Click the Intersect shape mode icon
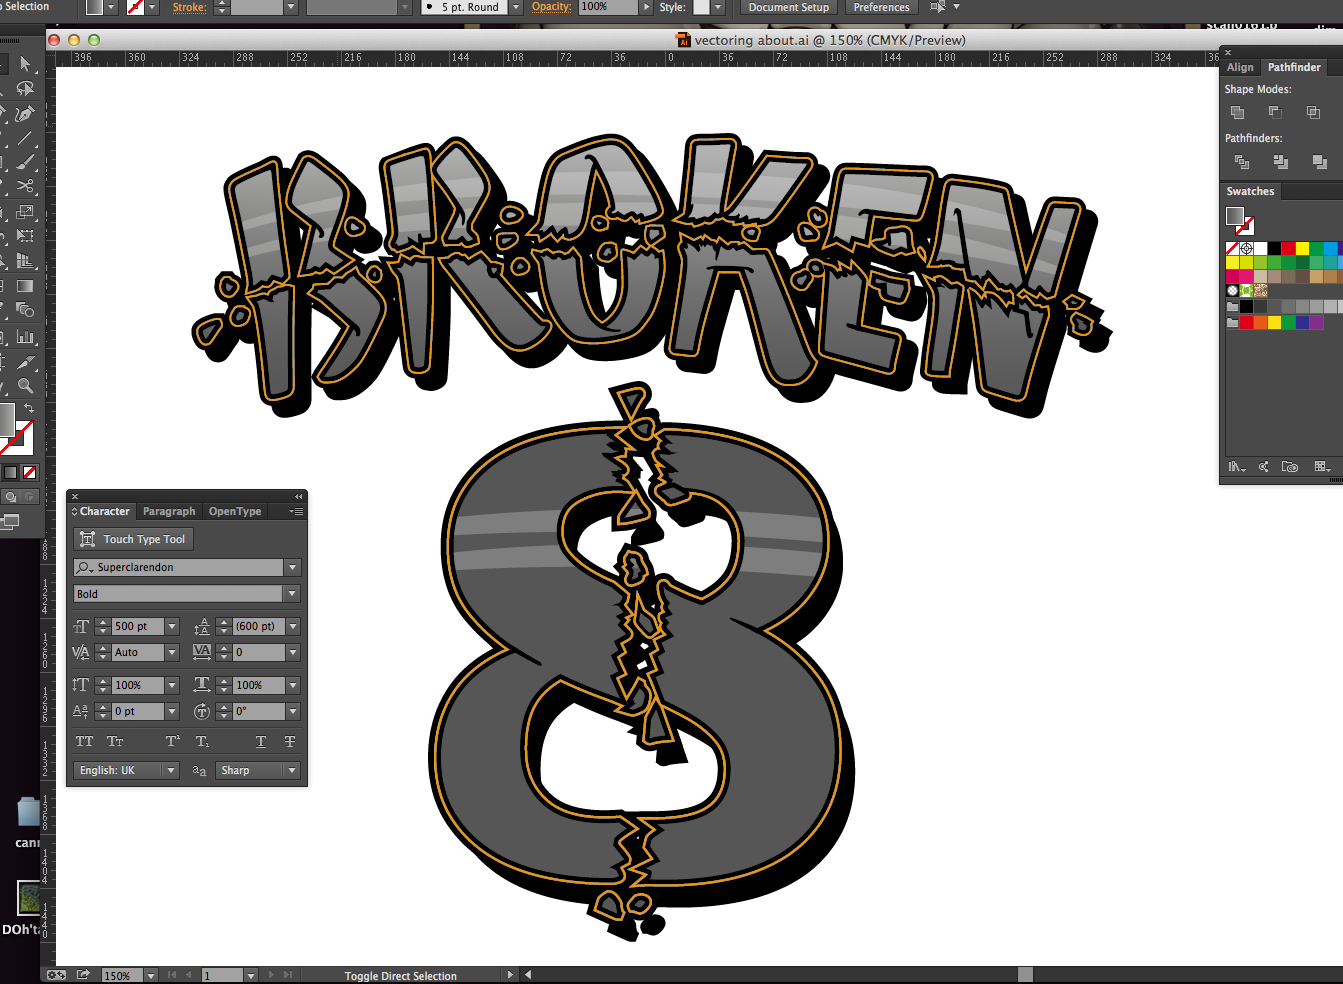The height and width of the screenshot is (984, 1343). point(1313,112)
